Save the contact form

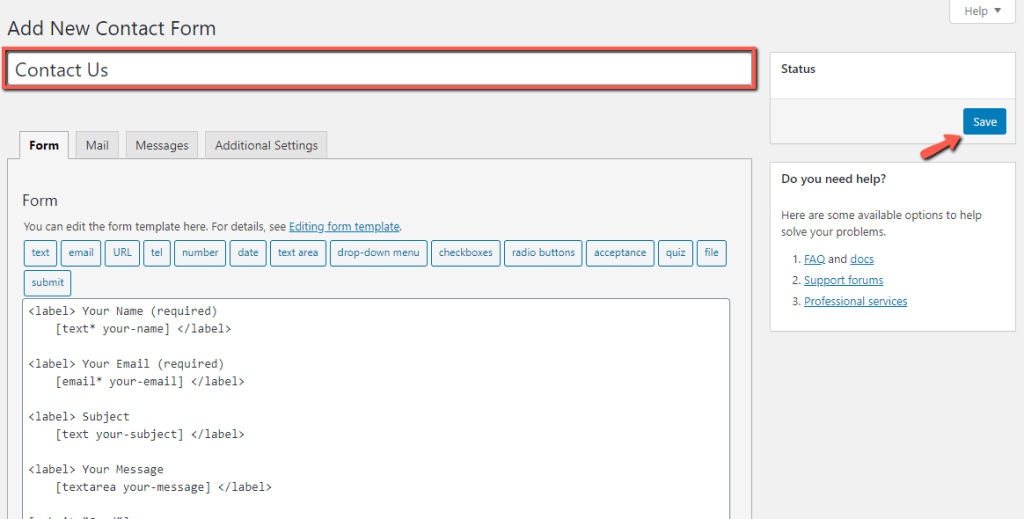point(984,121)
